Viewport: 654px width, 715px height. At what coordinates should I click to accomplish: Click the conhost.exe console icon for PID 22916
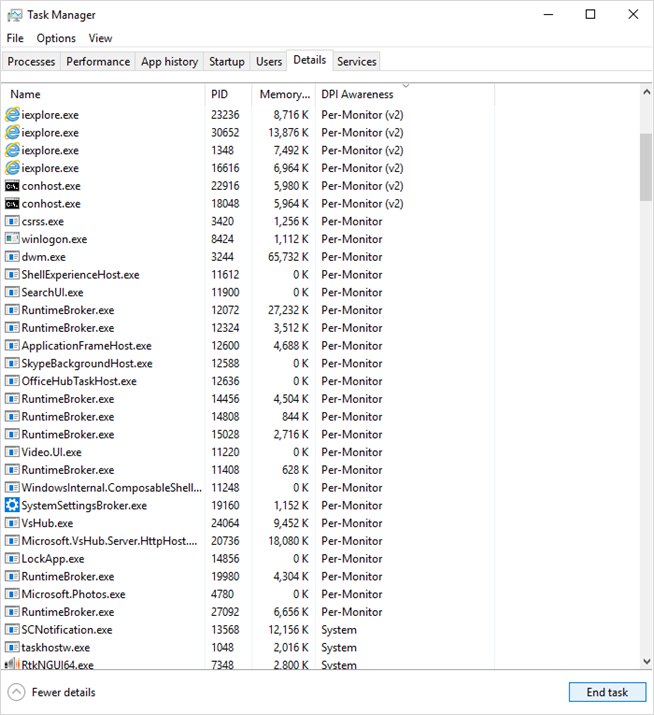(x=12, y=186)
